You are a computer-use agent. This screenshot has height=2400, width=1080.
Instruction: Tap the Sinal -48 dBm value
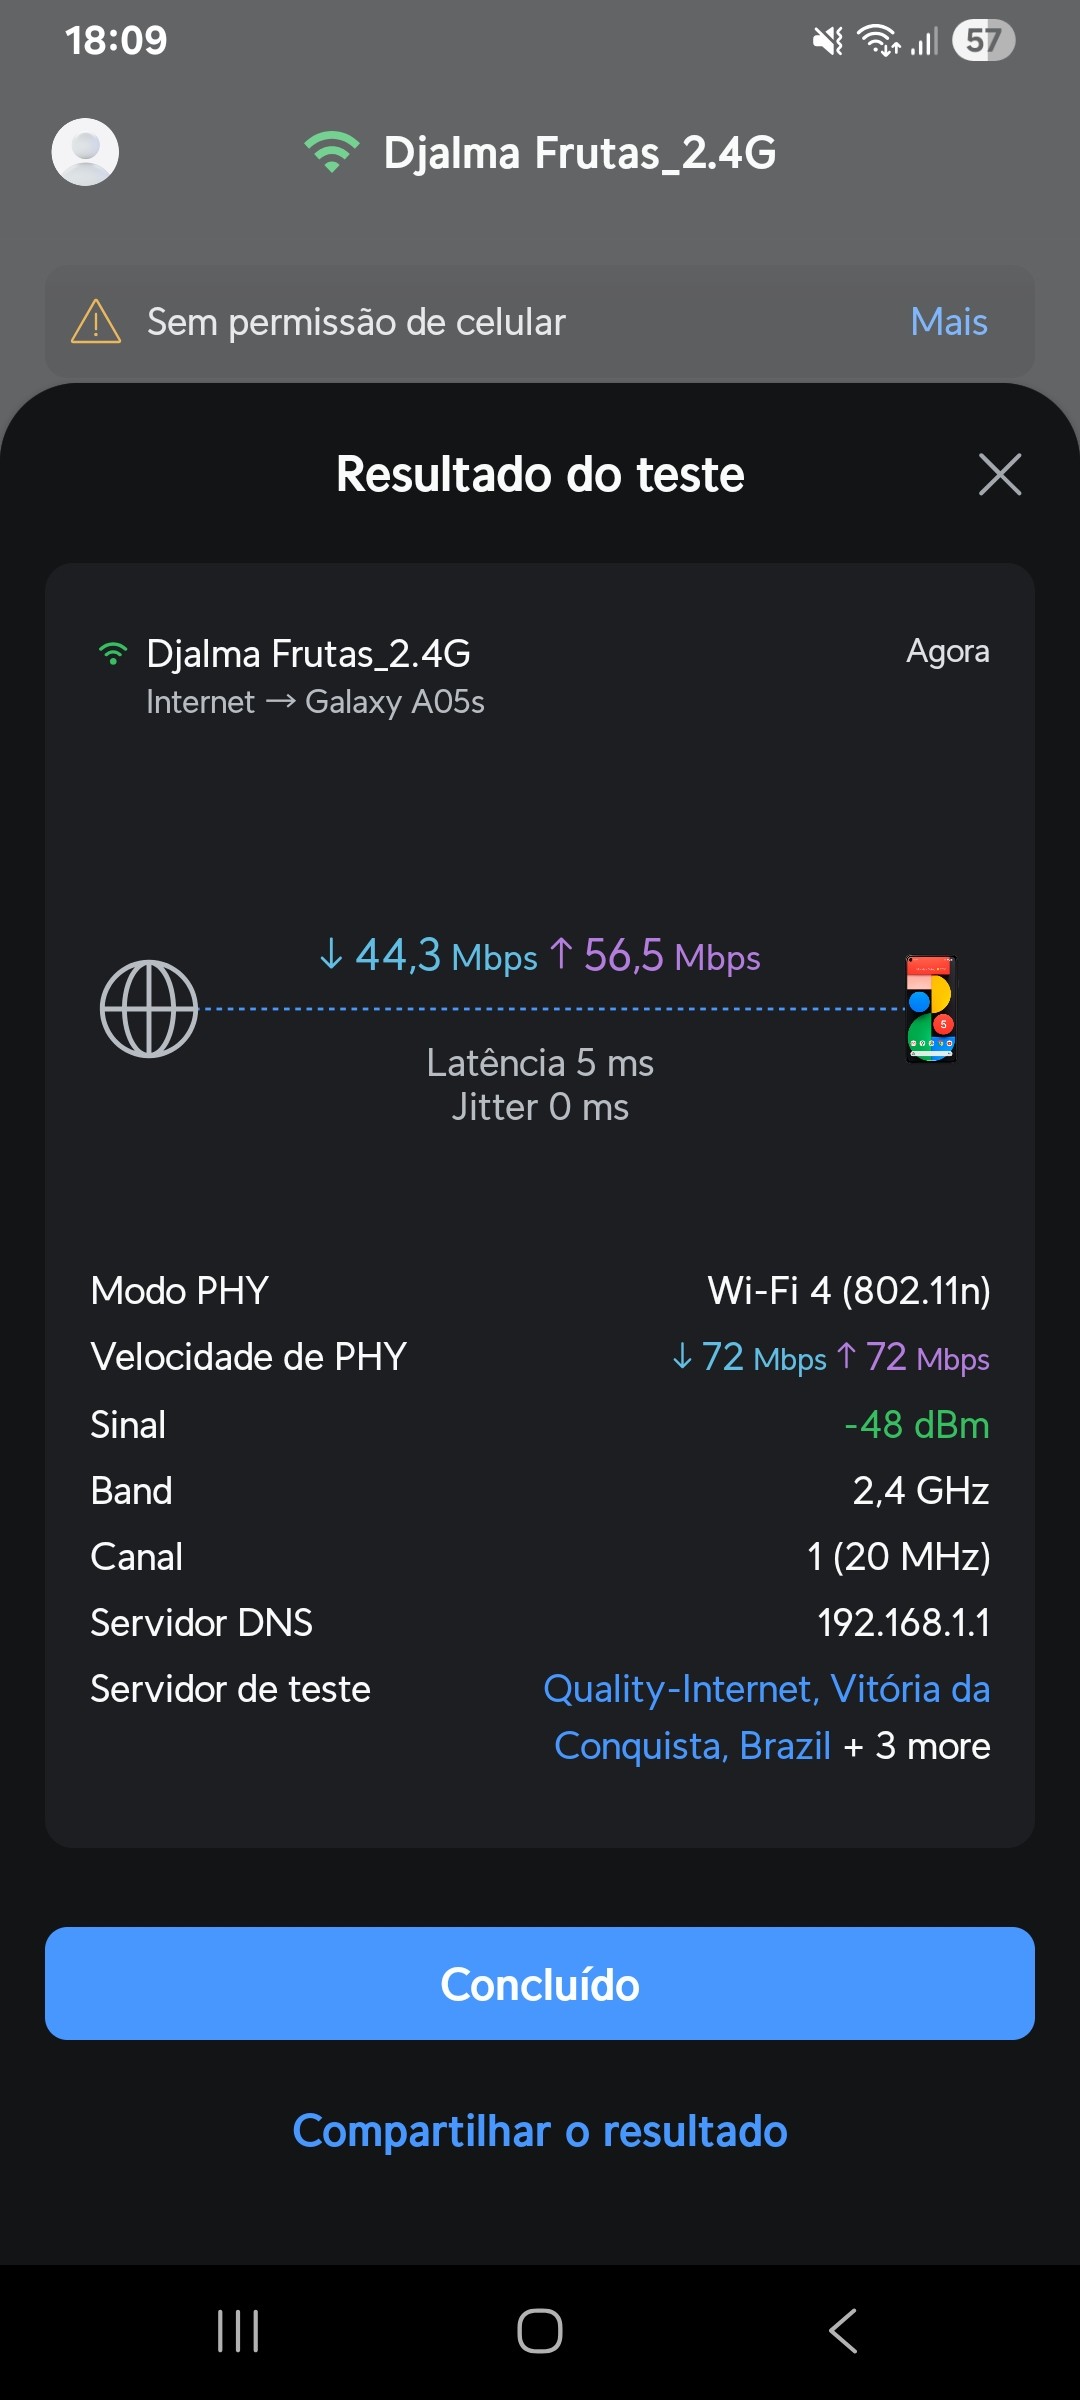tap(916, 1424)
